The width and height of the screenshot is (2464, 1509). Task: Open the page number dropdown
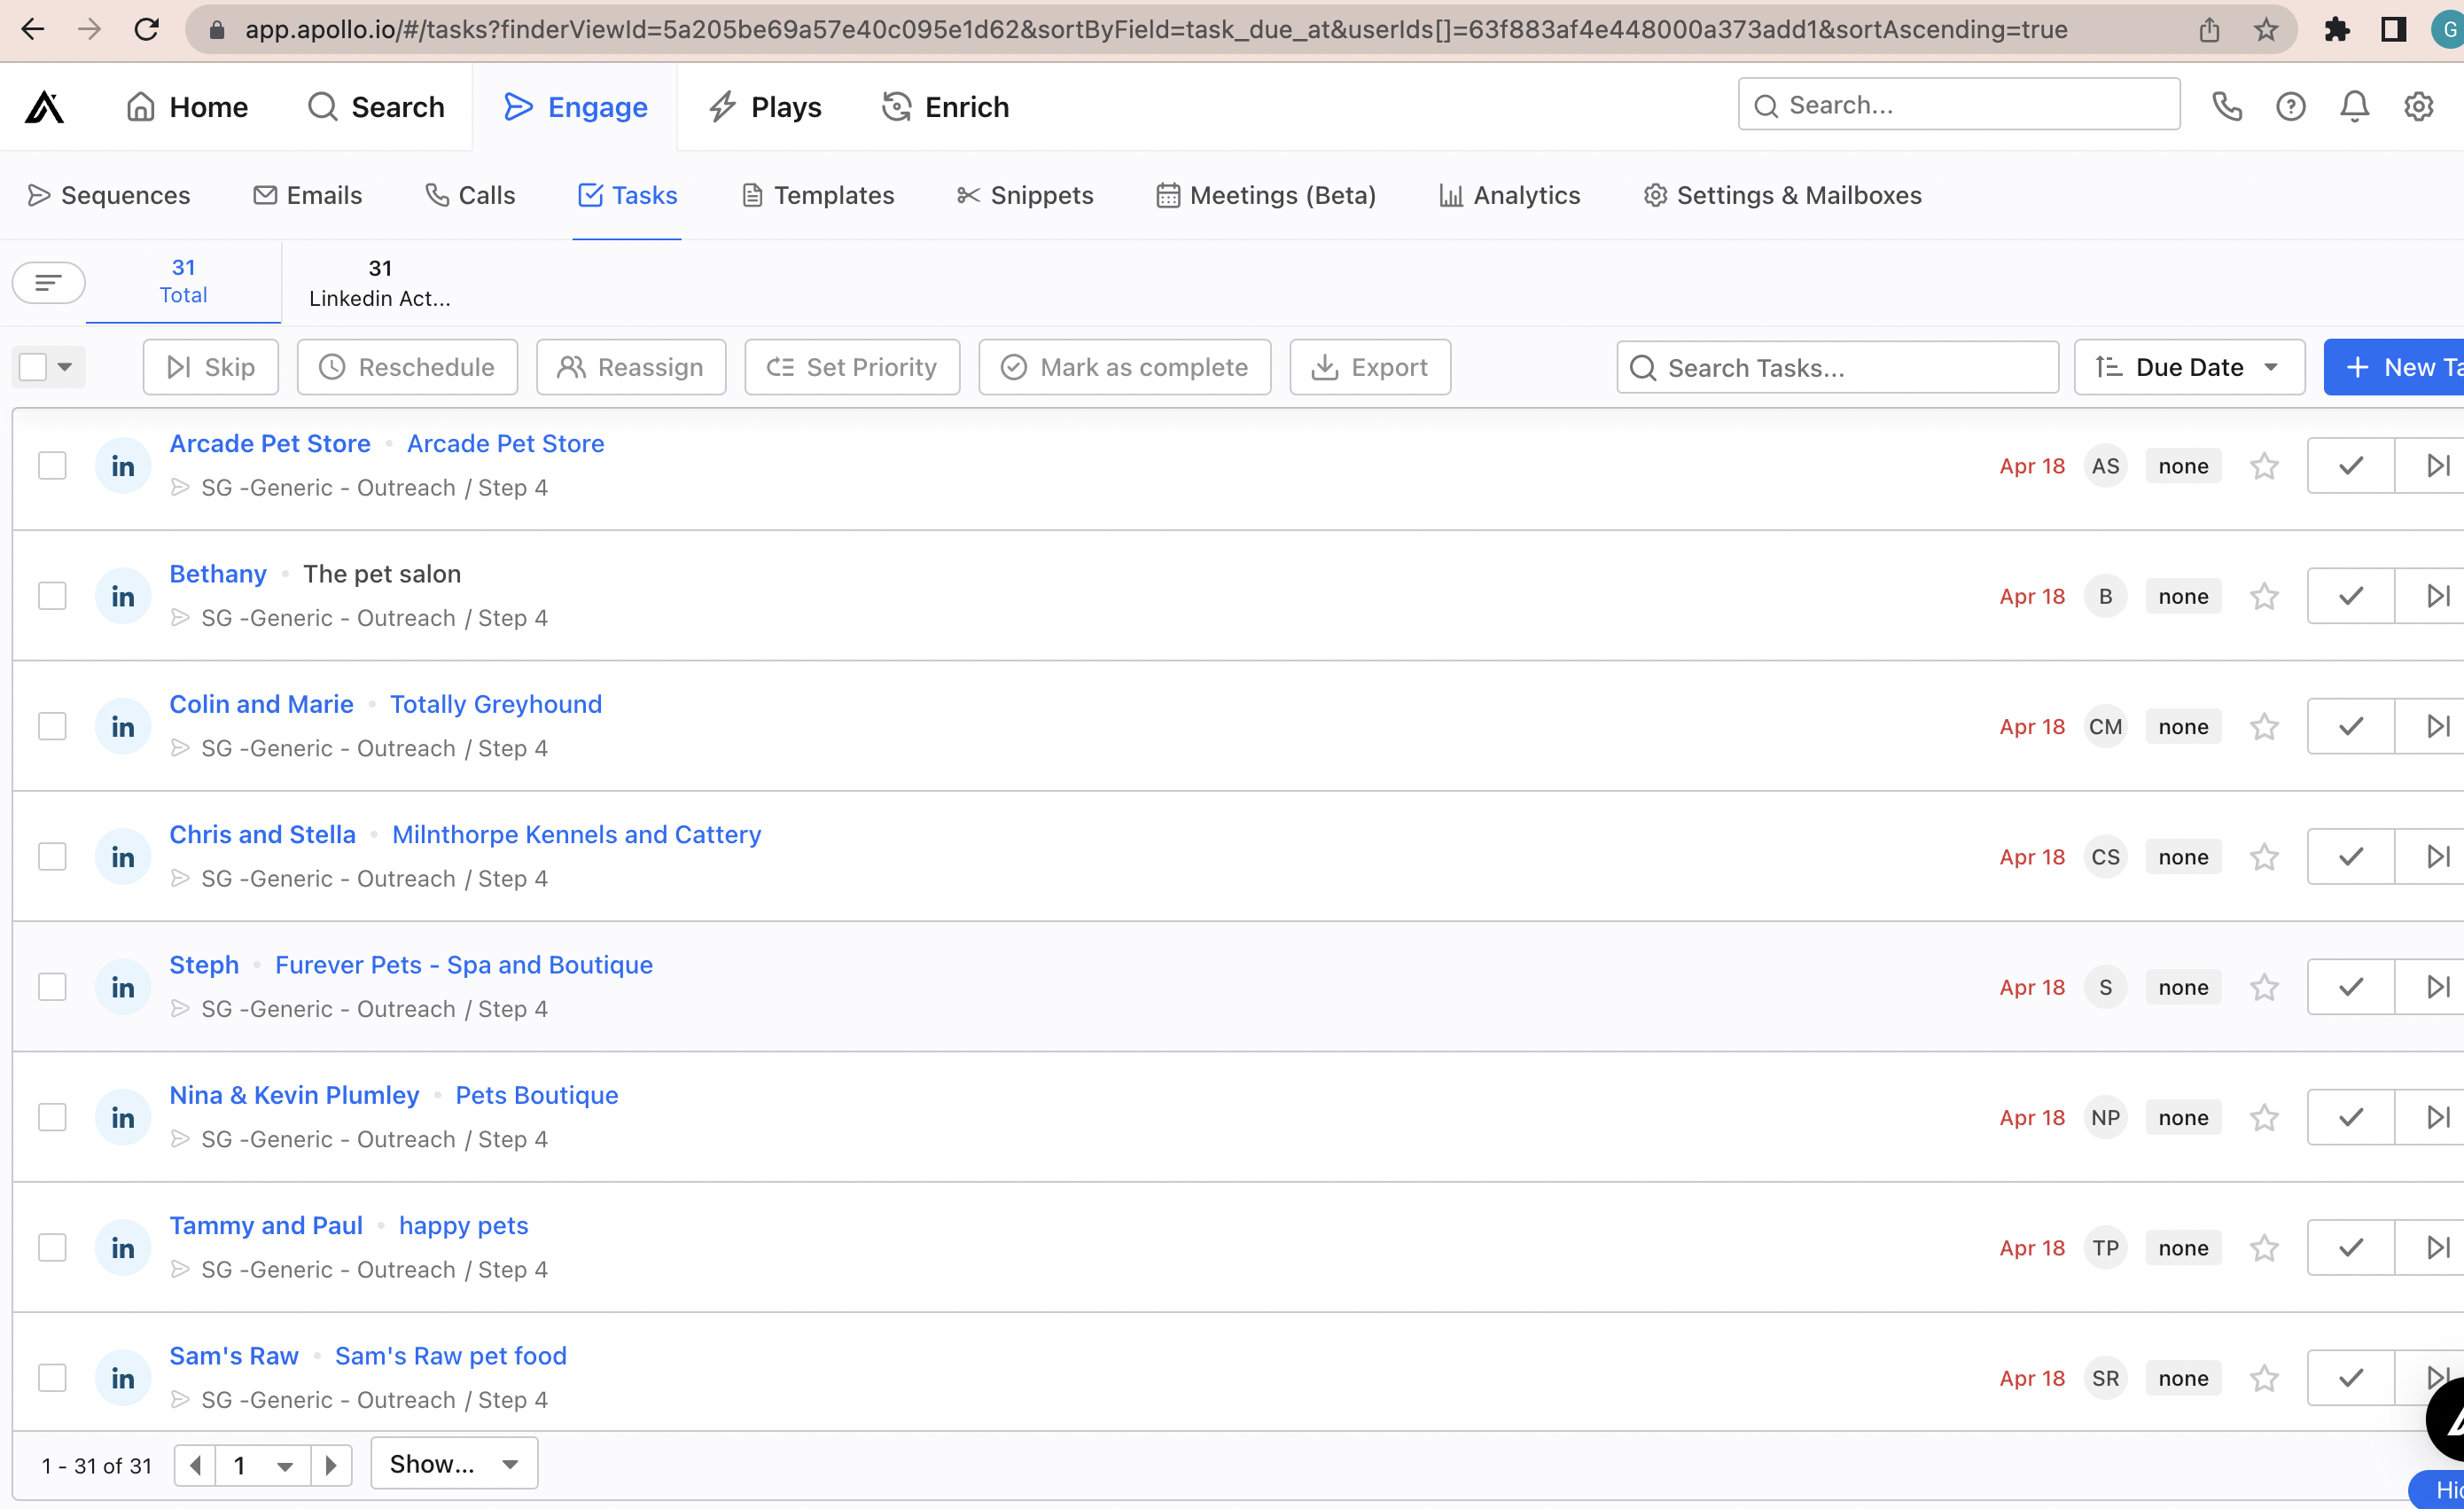tap(263, 1466)
